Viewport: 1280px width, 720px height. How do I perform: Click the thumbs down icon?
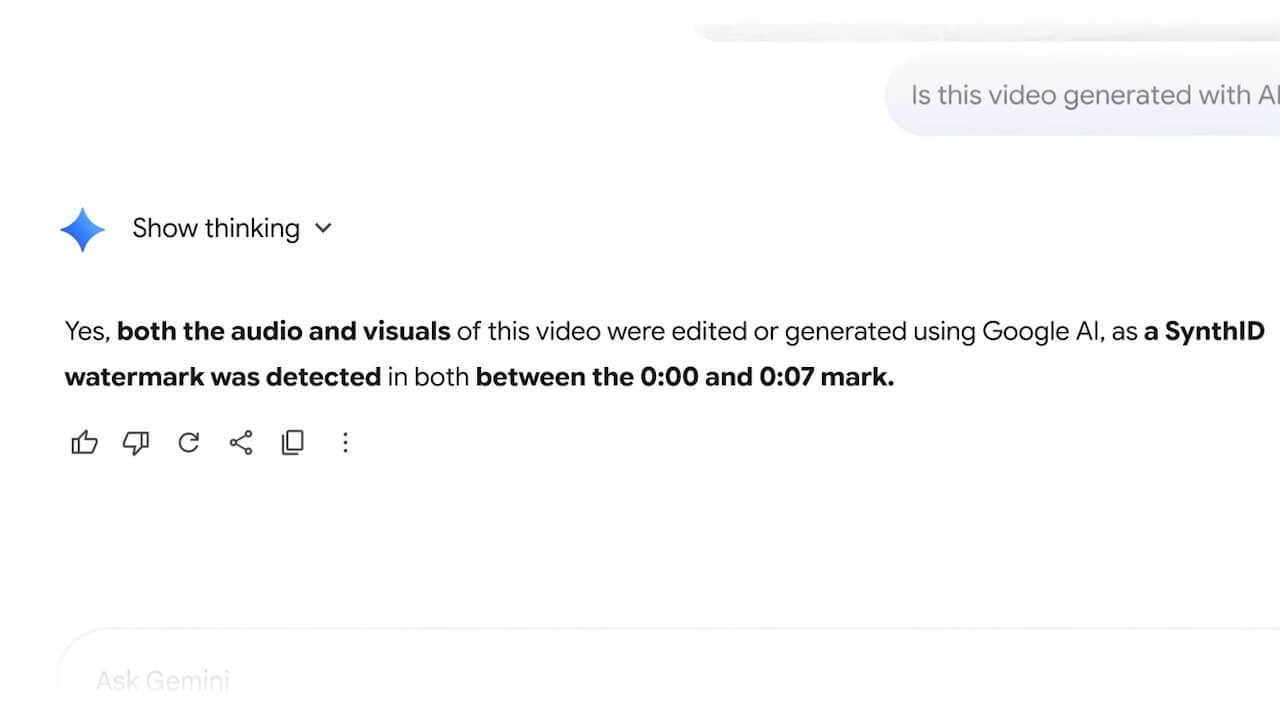tap(136, 442)
